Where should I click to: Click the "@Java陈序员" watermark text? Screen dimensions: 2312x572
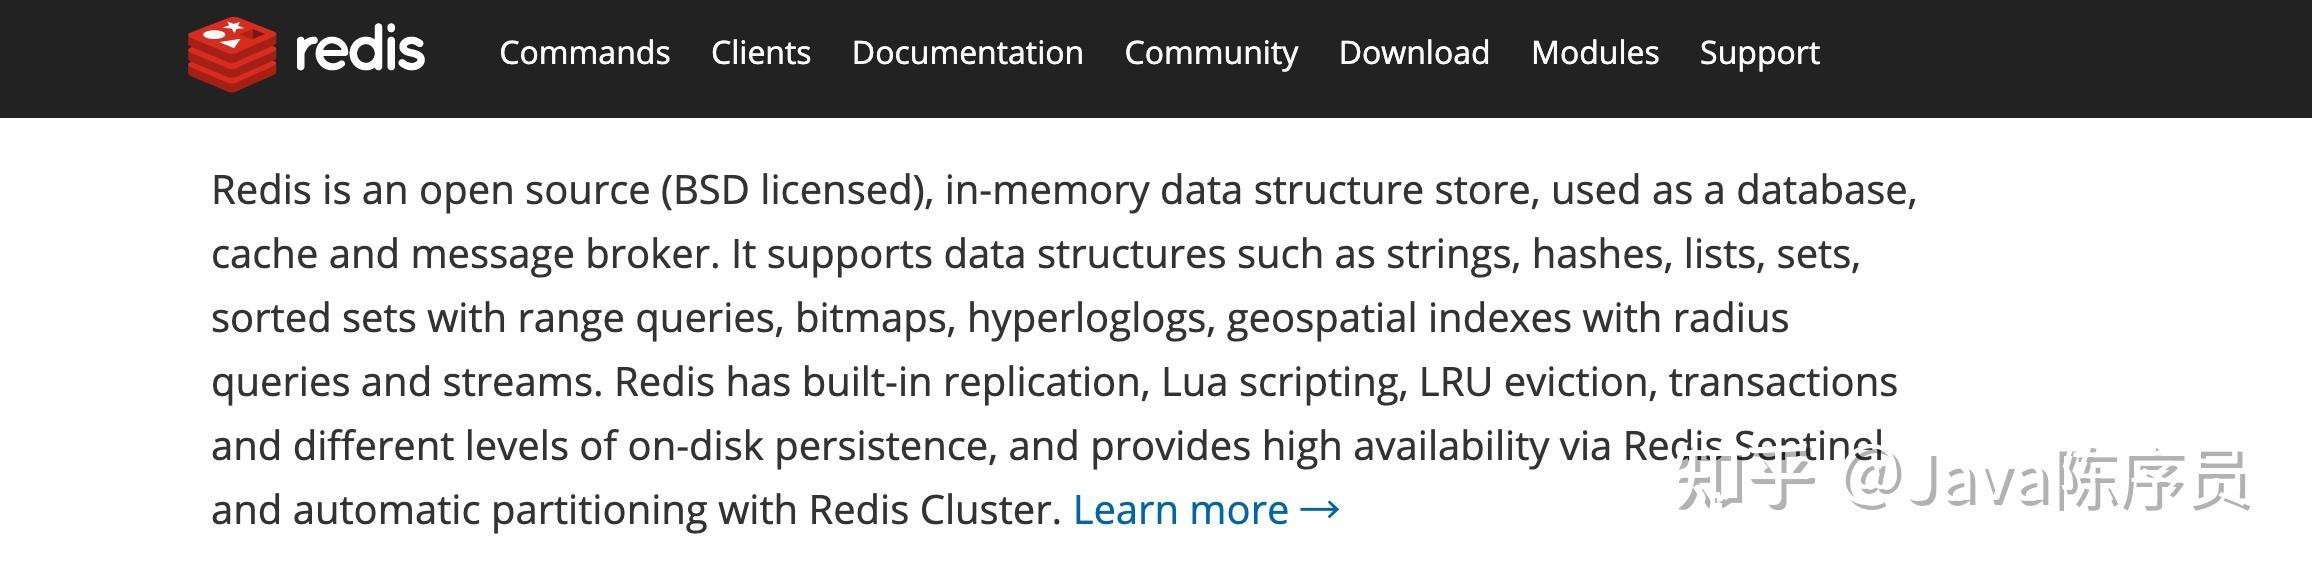(2046, 482)
